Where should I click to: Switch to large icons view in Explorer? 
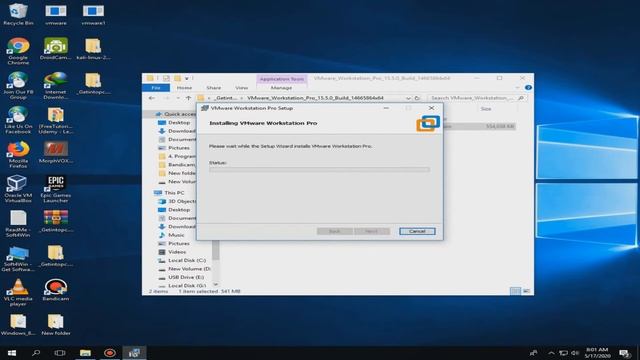point(526,291)
